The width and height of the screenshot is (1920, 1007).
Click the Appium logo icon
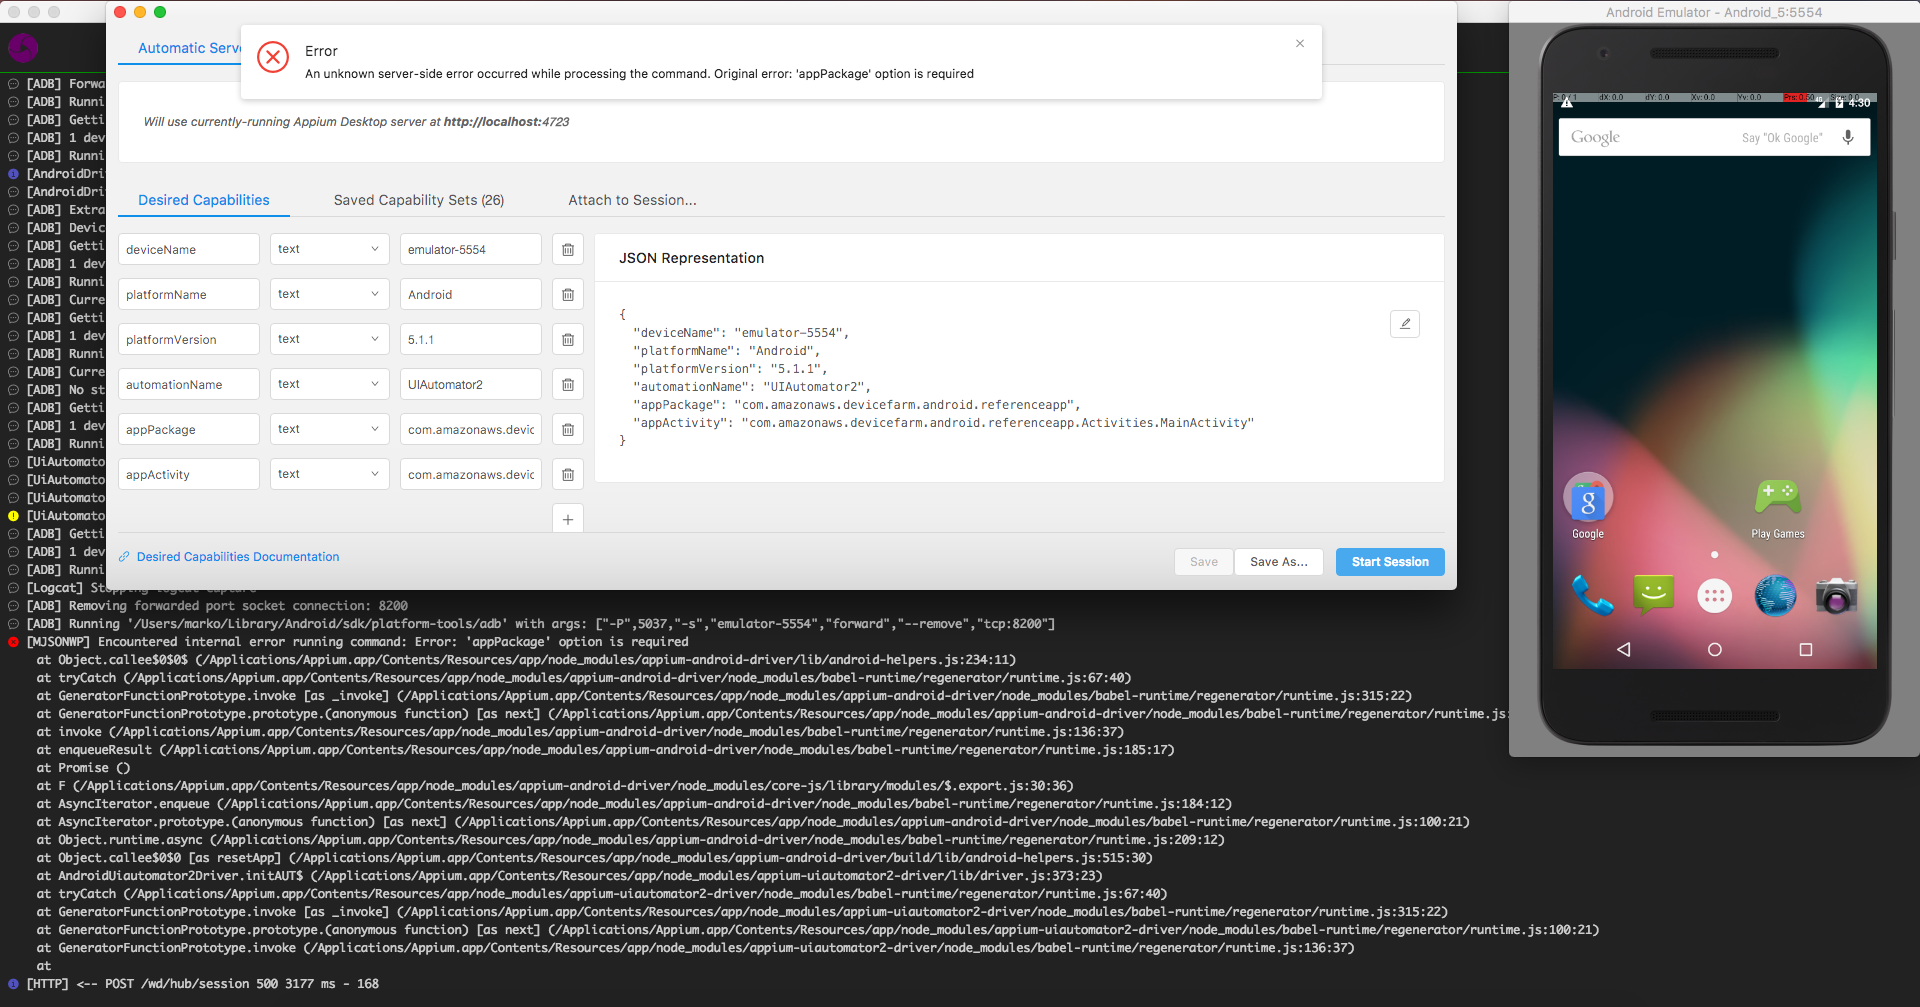pos(23,47)
